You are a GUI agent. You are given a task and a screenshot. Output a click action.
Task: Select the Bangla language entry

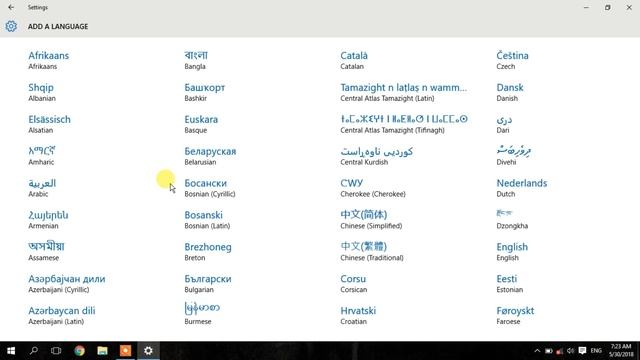(x=196, y=60)
